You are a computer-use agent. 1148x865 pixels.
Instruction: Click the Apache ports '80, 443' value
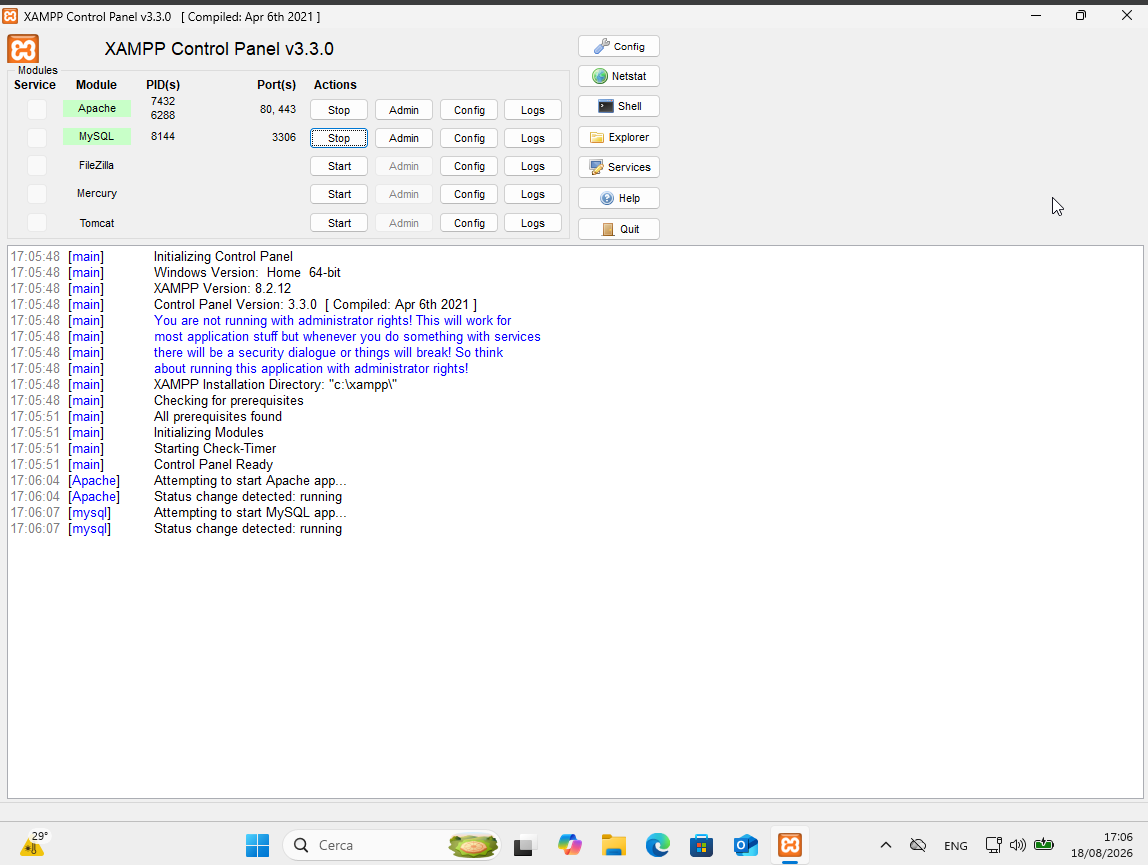tap(278, 109)
